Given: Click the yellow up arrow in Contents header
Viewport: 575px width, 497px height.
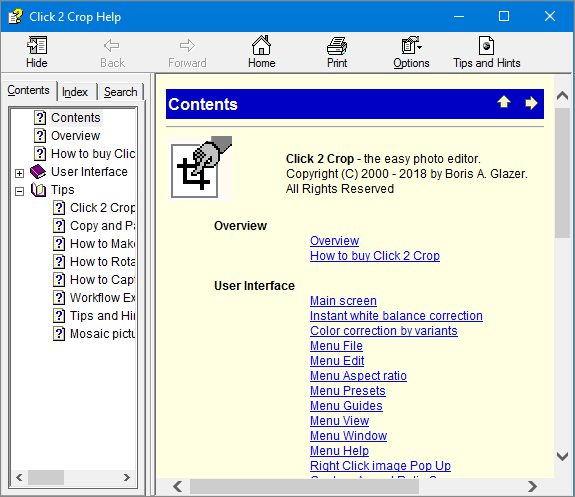Looking at the screenshot, I should 504,102.
